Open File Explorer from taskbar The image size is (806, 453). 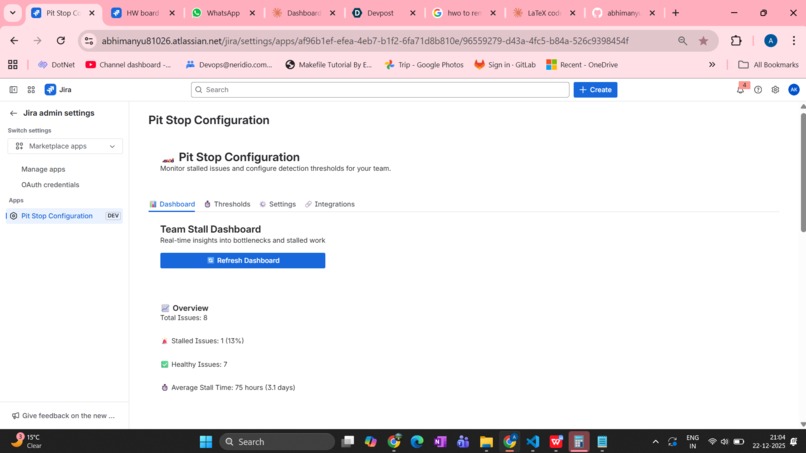coord(486,442)
